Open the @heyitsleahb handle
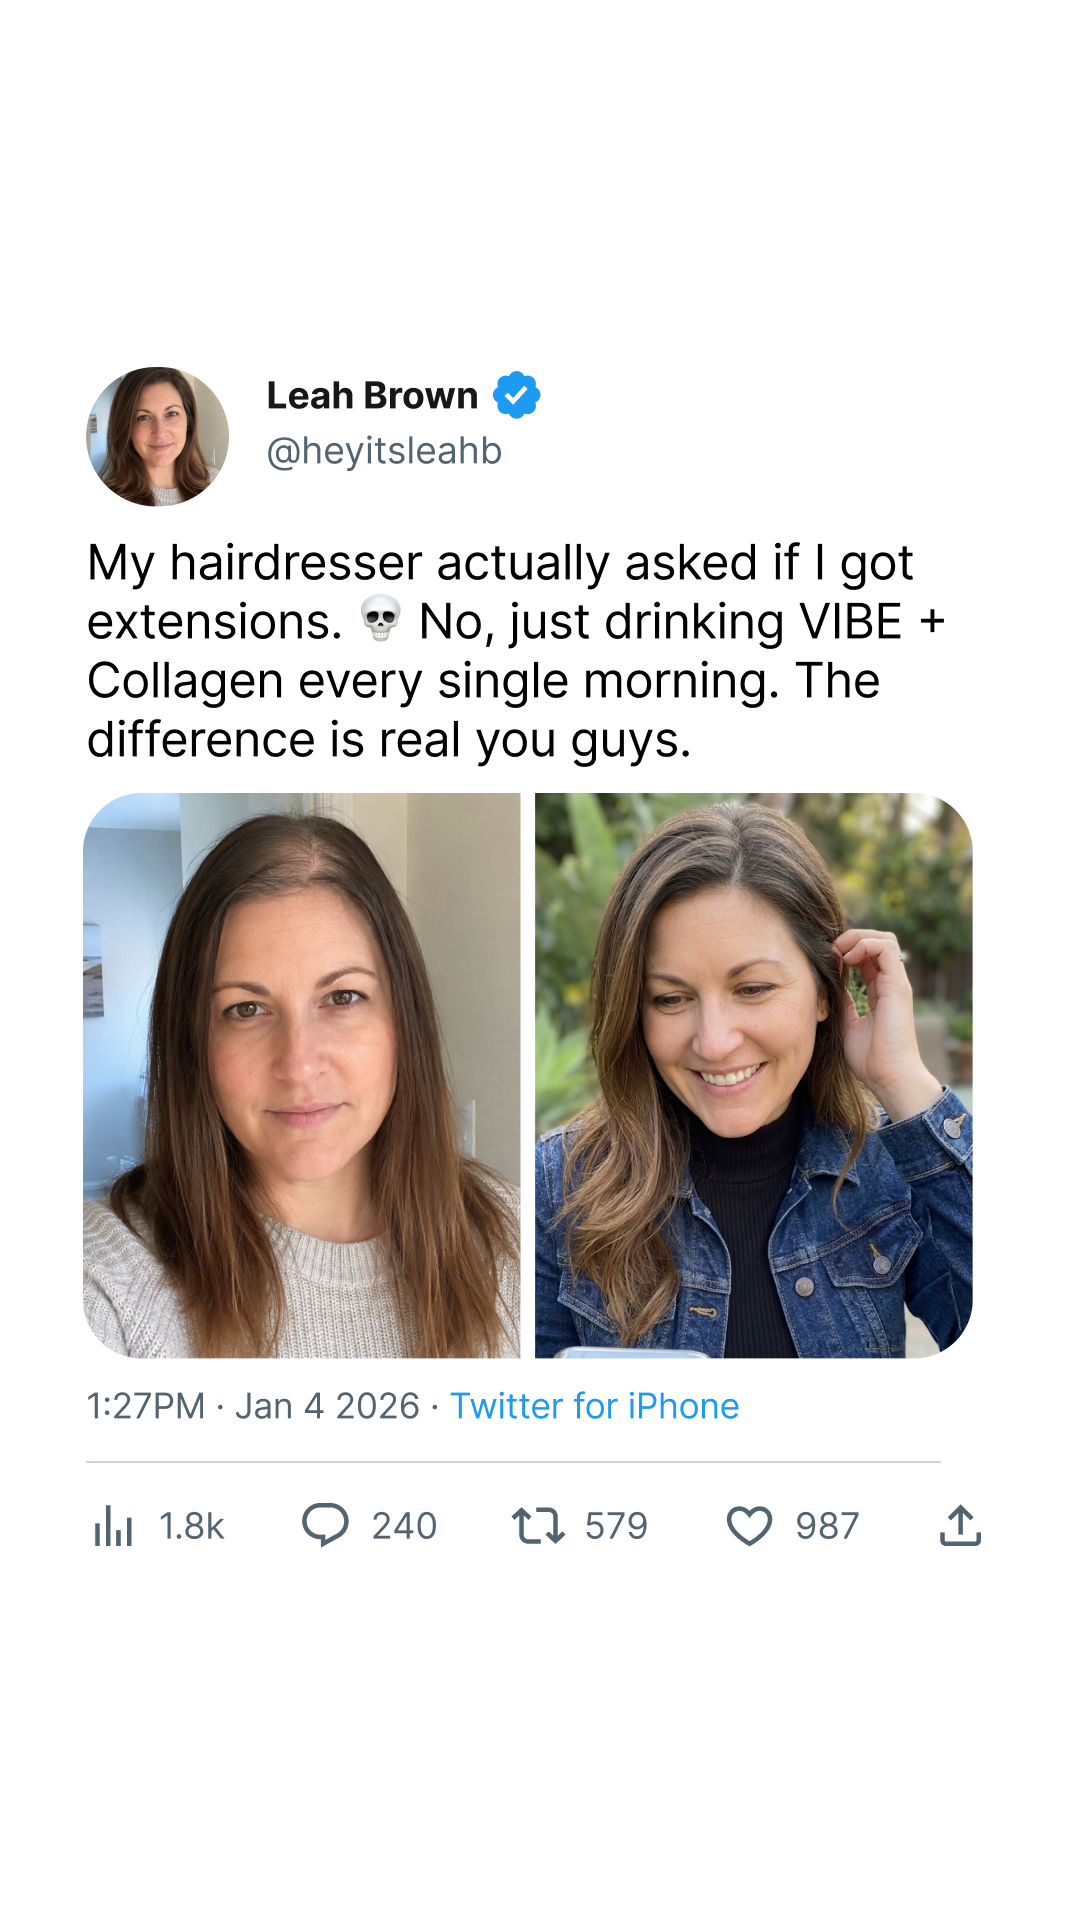 [384, 451]
